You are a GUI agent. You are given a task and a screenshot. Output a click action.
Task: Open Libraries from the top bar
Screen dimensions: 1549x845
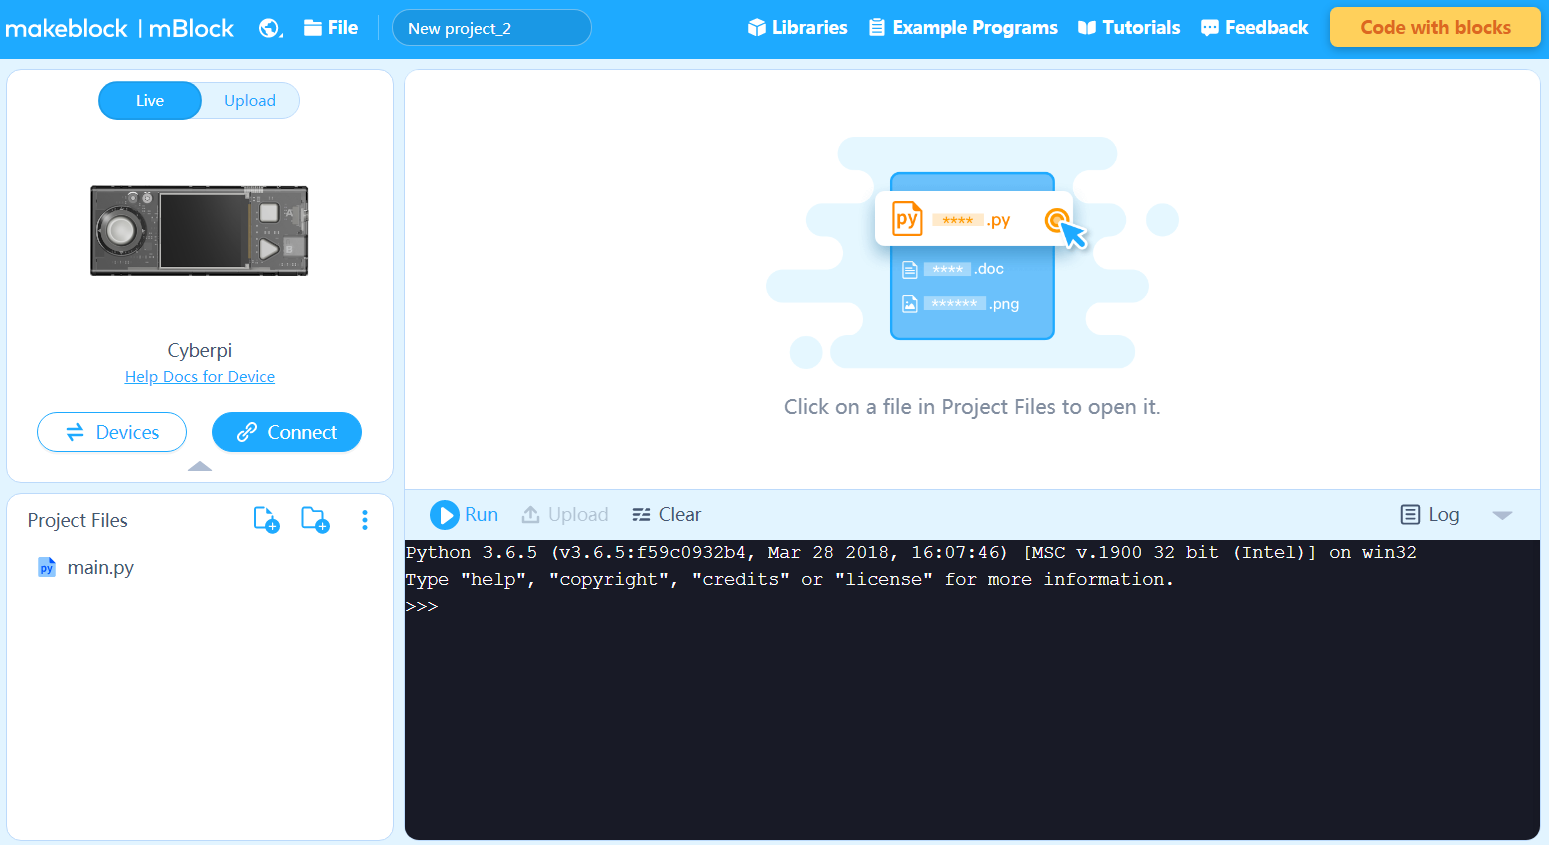coord(798,28)
